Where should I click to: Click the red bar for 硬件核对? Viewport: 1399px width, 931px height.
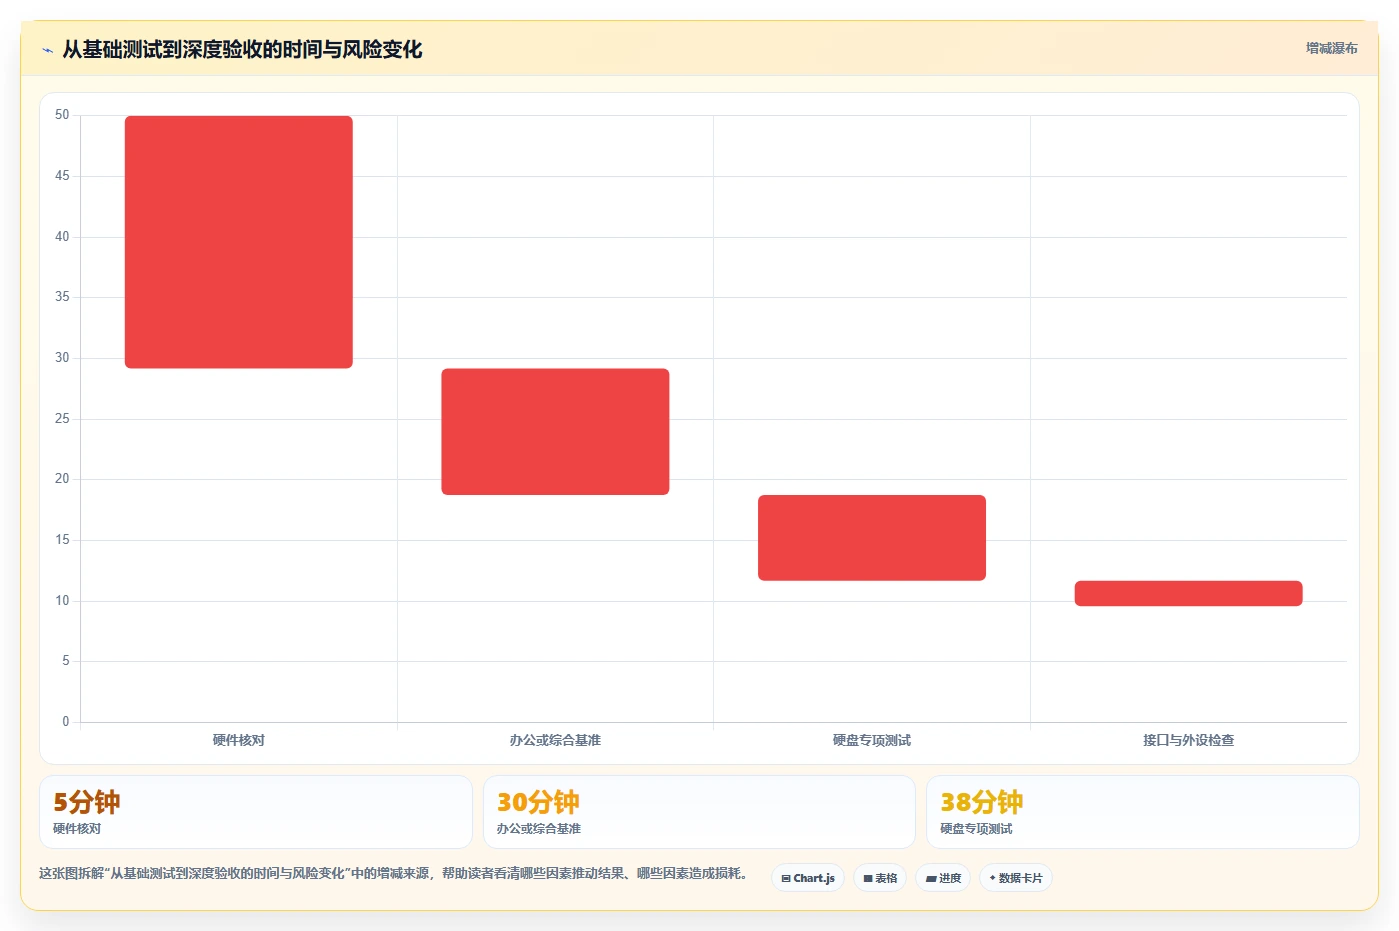pyautogui.click(x=239, y=242)
